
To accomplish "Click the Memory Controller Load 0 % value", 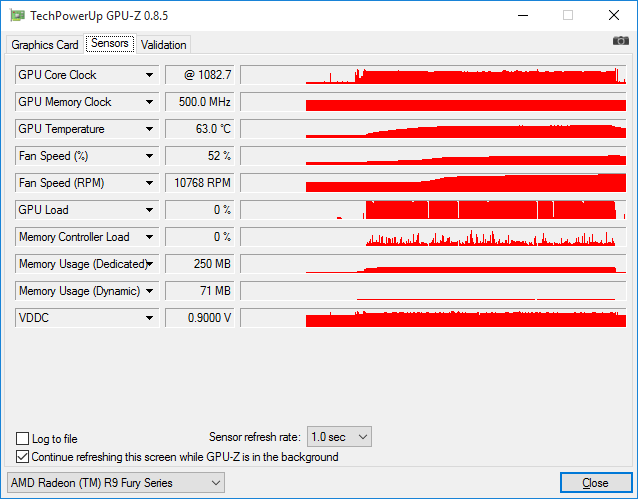I will [x=200, y=237].
